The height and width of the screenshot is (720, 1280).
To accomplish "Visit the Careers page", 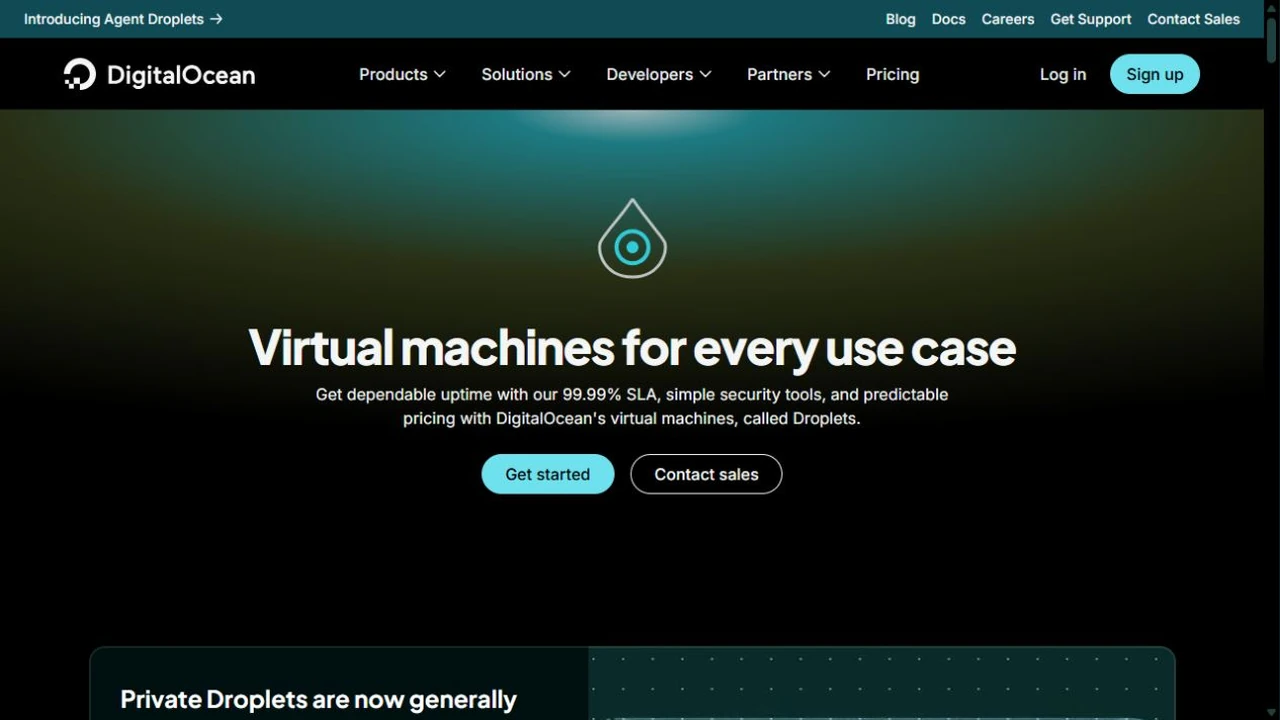I will click(x=1008, y=19).
